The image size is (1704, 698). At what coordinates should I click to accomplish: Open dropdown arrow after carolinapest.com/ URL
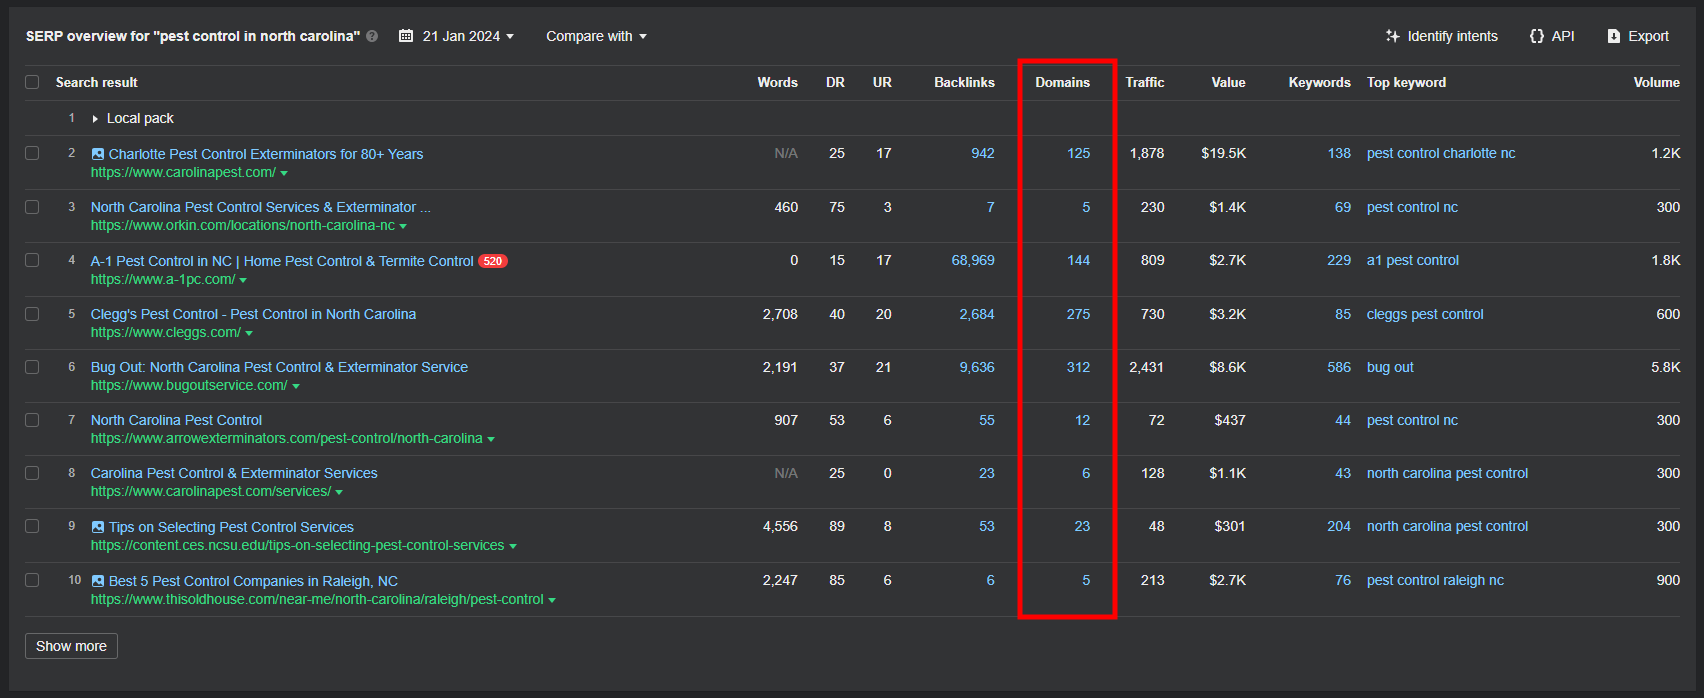tap(284, 174)
